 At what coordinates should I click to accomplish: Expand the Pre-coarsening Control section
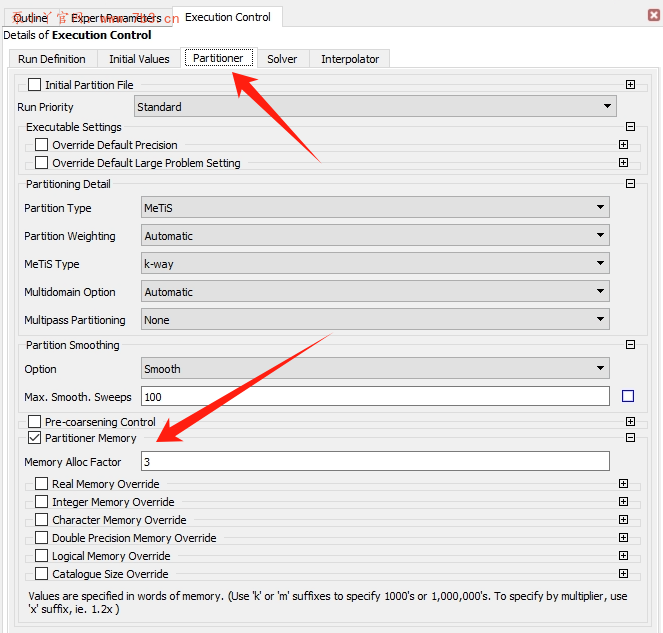click(630, 422)
